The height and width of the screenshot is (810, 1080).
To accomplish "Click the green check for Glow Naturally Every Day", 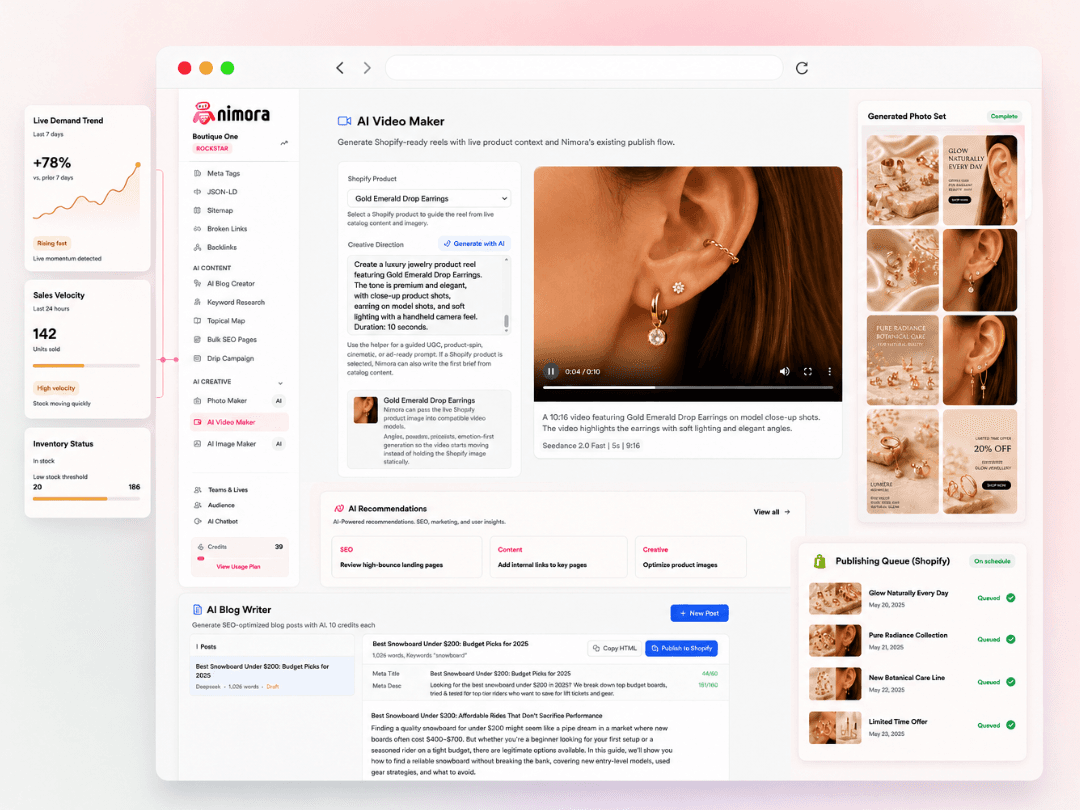I will [1010, 598].
